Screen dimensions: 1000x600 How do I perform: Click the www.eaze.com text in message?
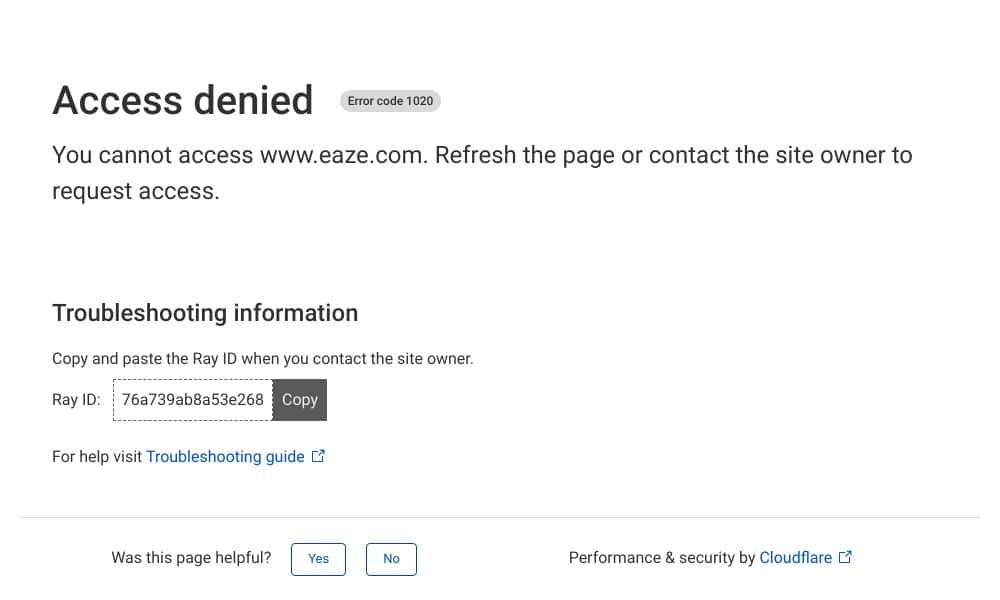point(344,155)
